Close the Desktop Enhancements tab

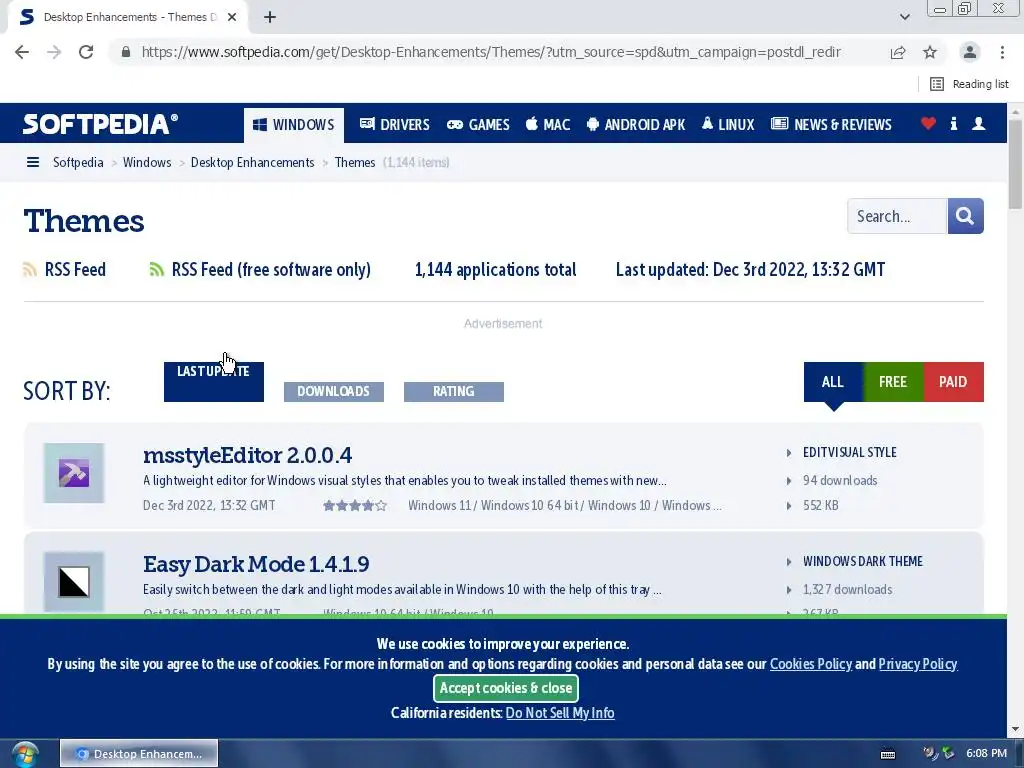pyautogui.click(x=232, y=17)
